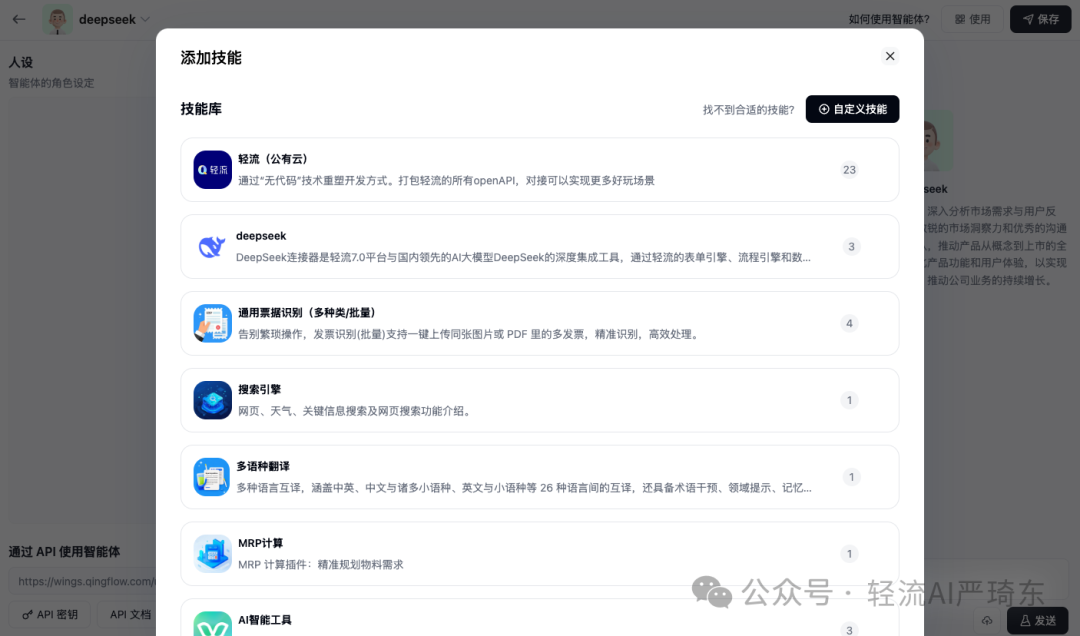Click the 轻流 (公有云) skill icon
The width and height of the screenshot is (1080, 636).
[212, 170]
